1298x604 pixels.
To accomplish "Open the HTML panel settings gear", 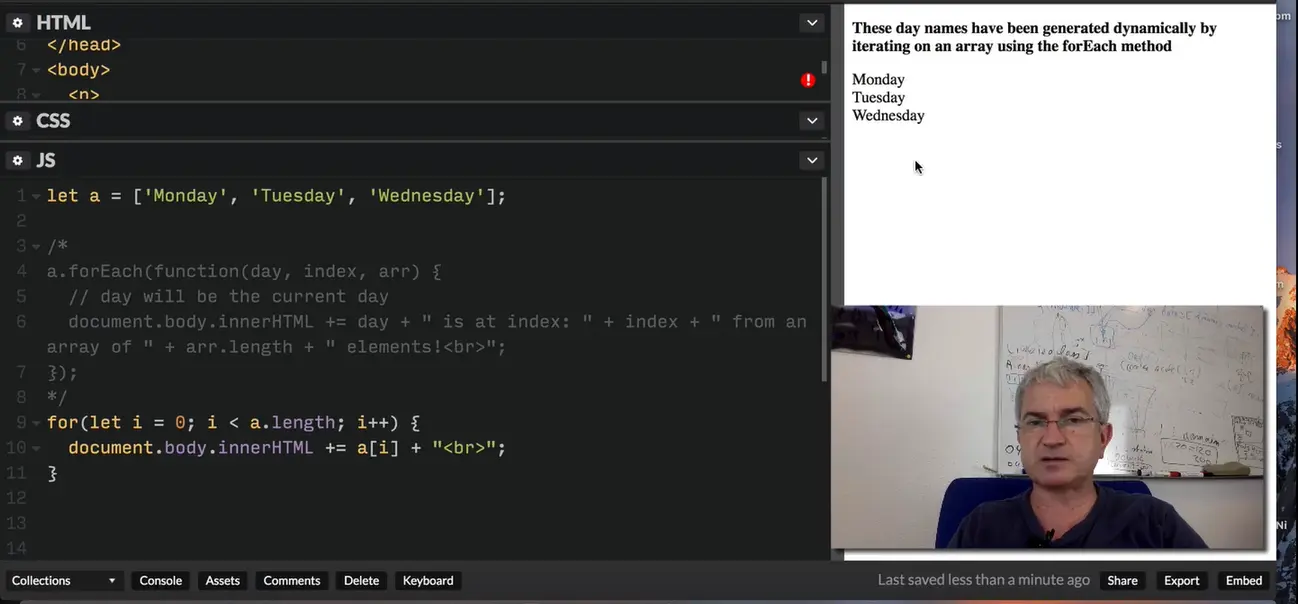I will coord(17,22).
